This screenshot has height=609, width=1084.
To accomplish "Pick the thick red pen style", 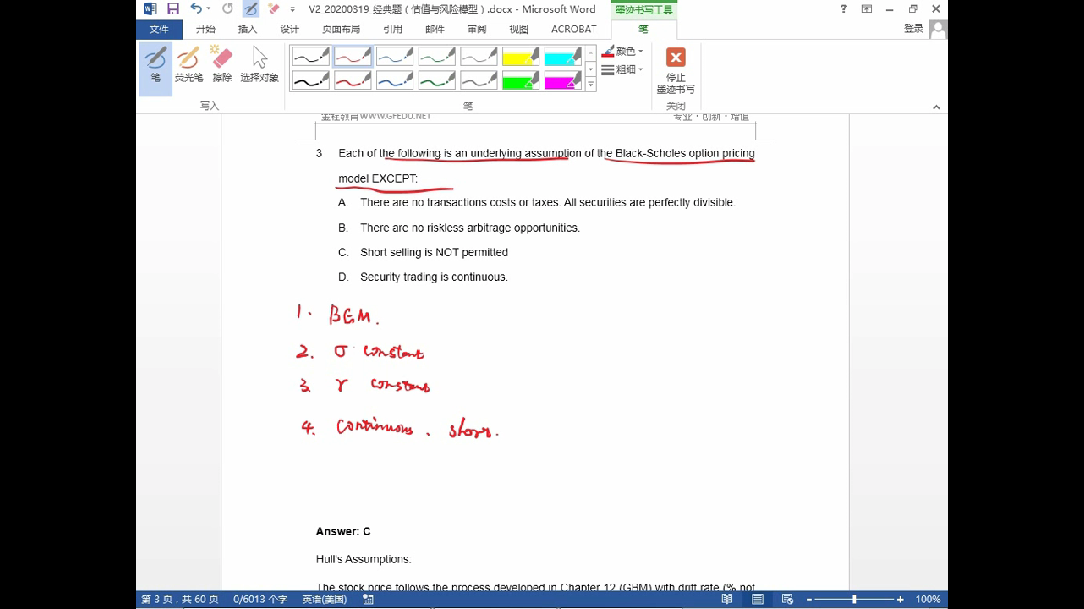I will coord(353,81).
